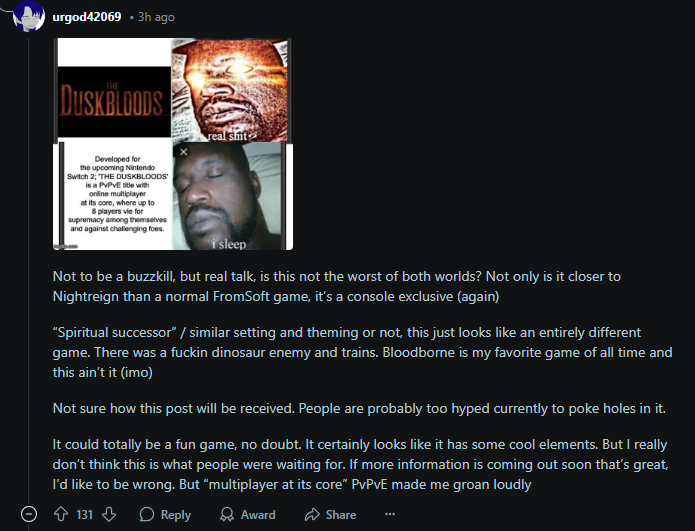The height and width of the screenshot is (531, 695).
Task: Click the Reply speech bubble icon
Action: tap(147, 514)
